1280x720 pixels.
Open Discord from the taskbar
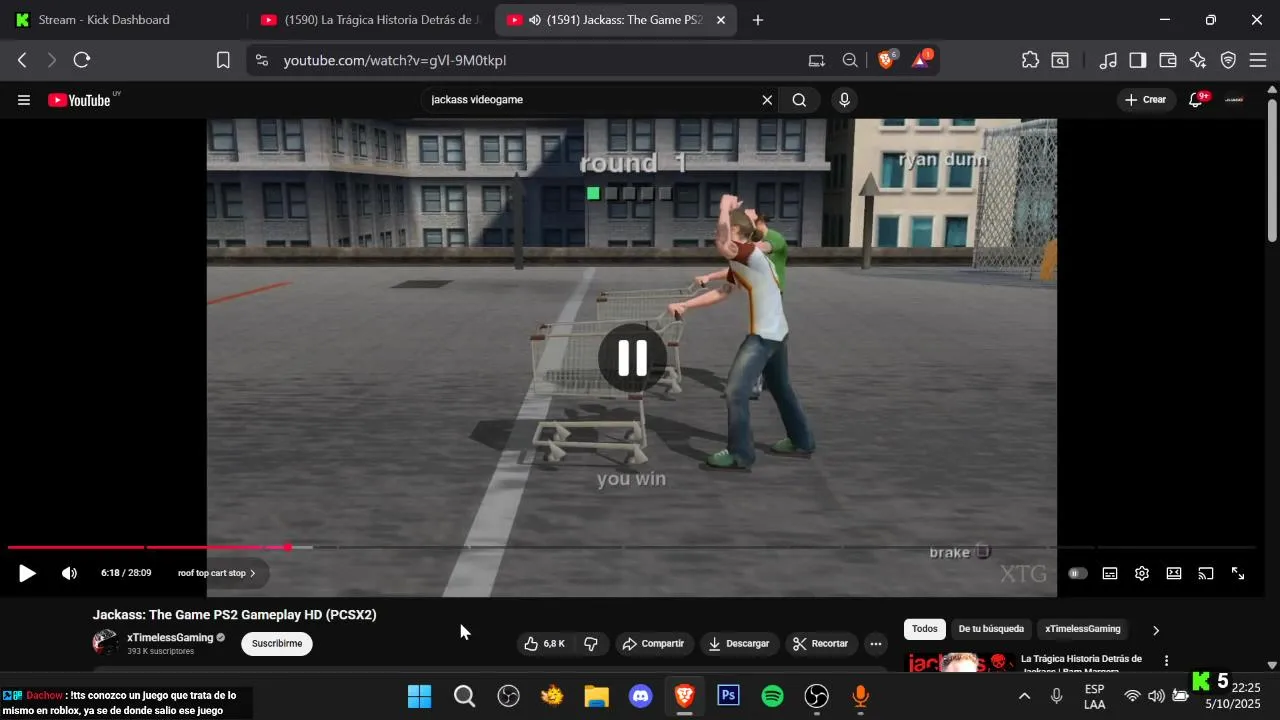[x=641, y=696]
